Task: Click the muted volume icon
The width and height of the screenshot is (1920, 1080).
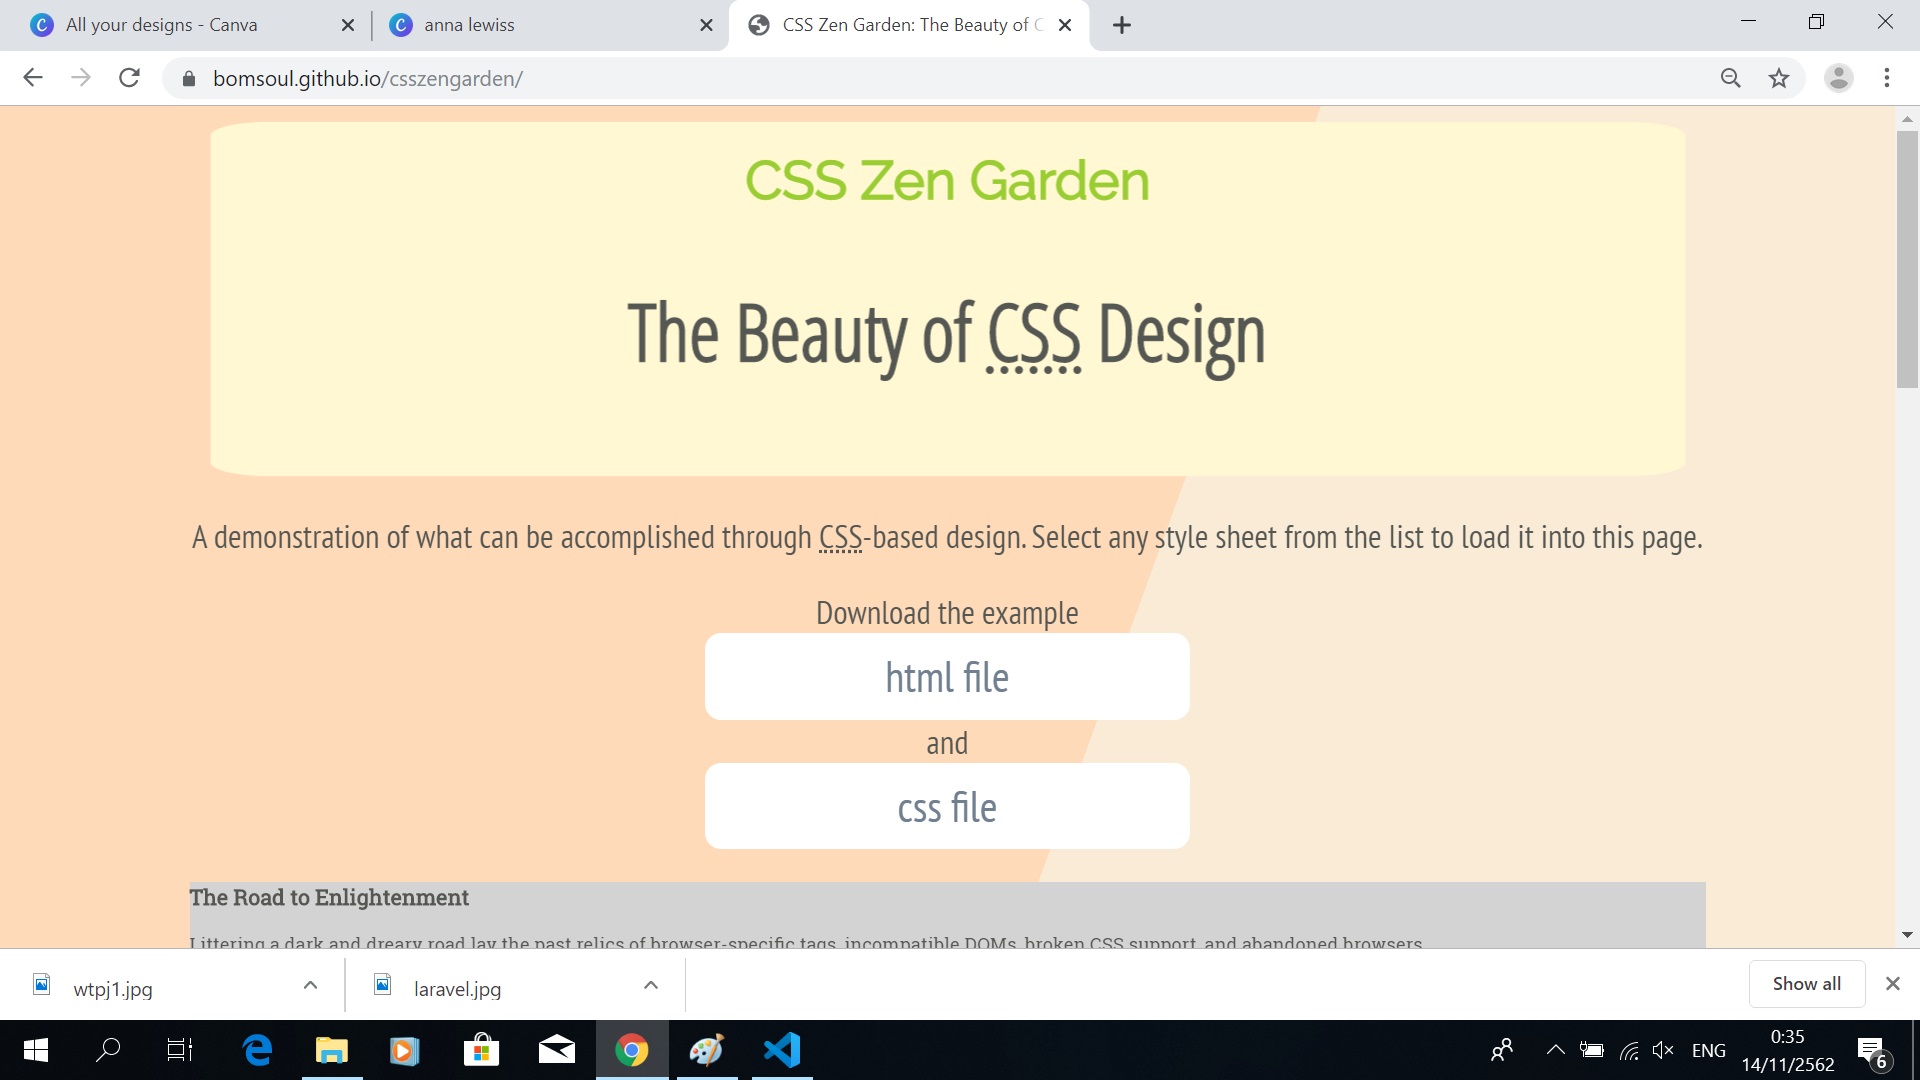Action: pos(1664,1050)
